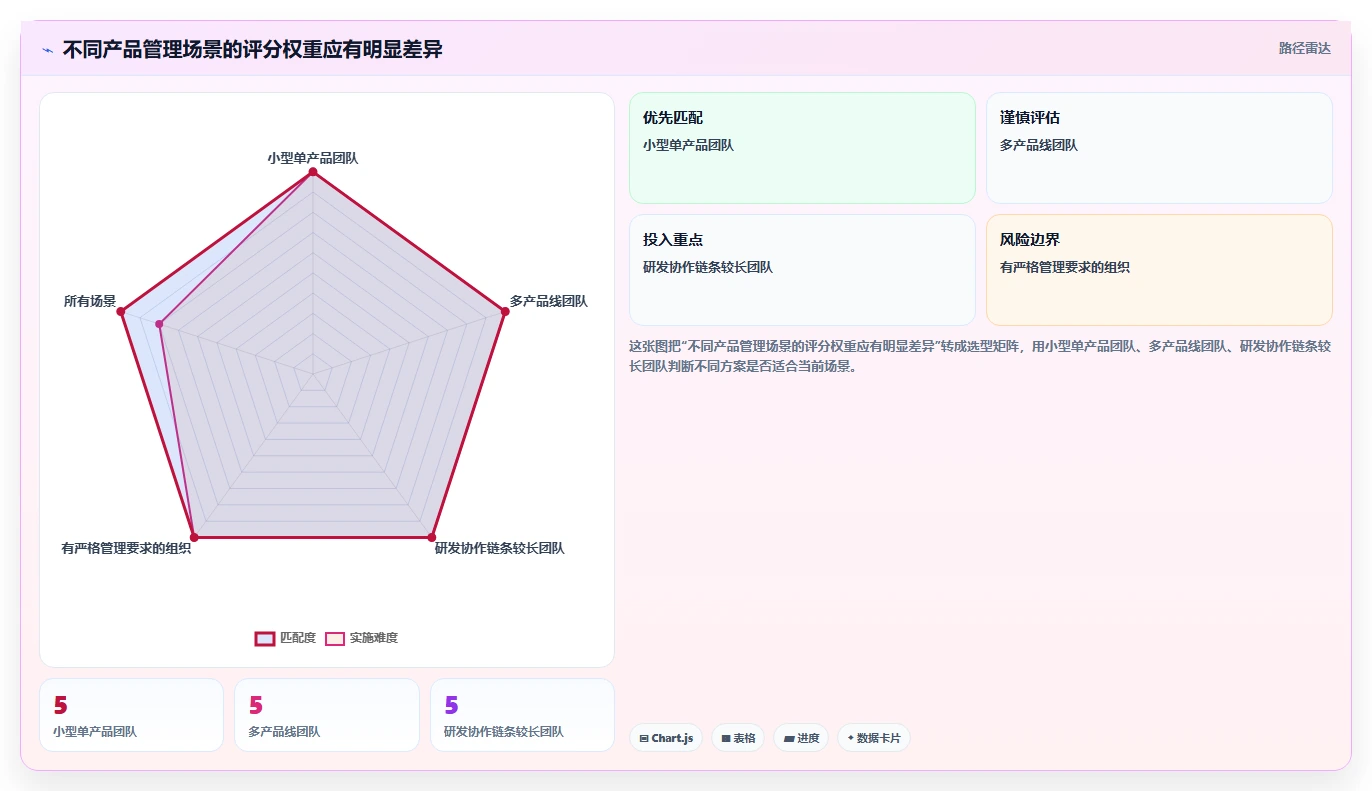Click the radar point at 有严格管理要求的组织 axis
The image size is (1372, 791).
pyautogui.click(x=194, y=538)
